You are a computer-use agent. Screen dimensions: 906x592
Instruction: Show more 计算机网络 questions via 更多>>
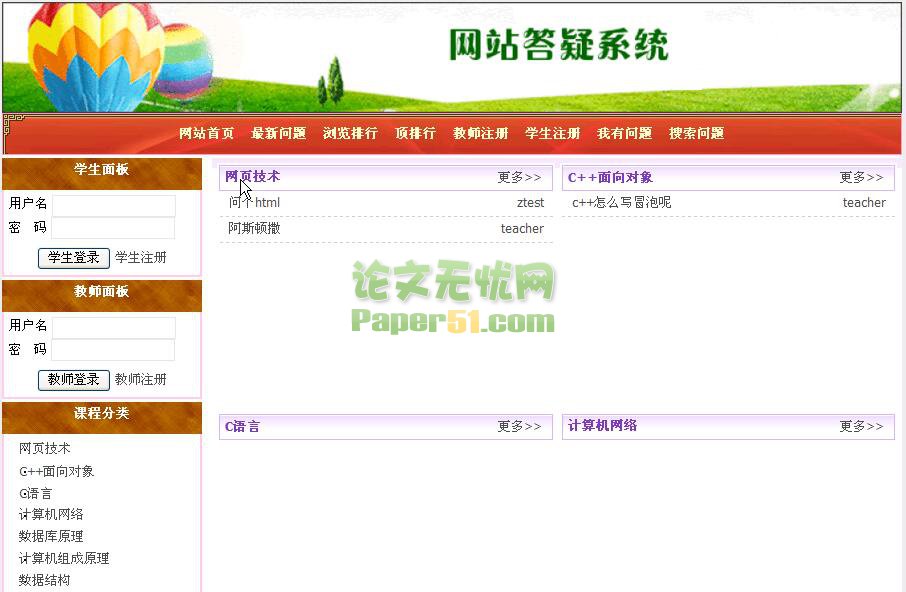862,426
